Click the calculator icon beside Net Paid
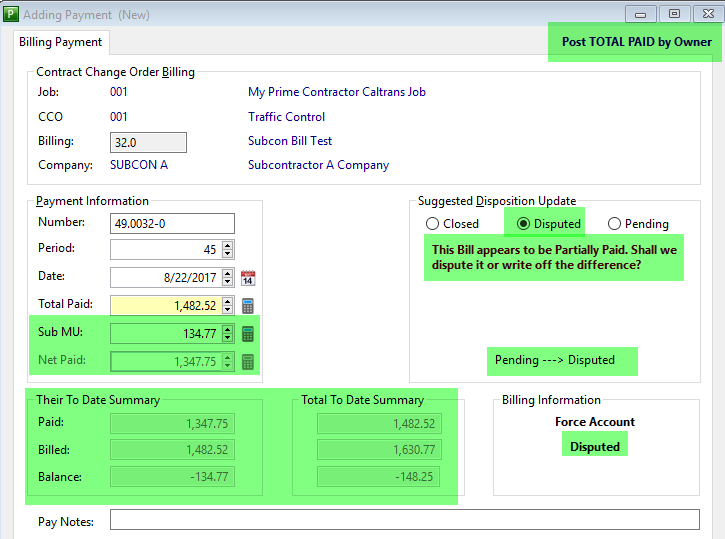 point(248,362)
